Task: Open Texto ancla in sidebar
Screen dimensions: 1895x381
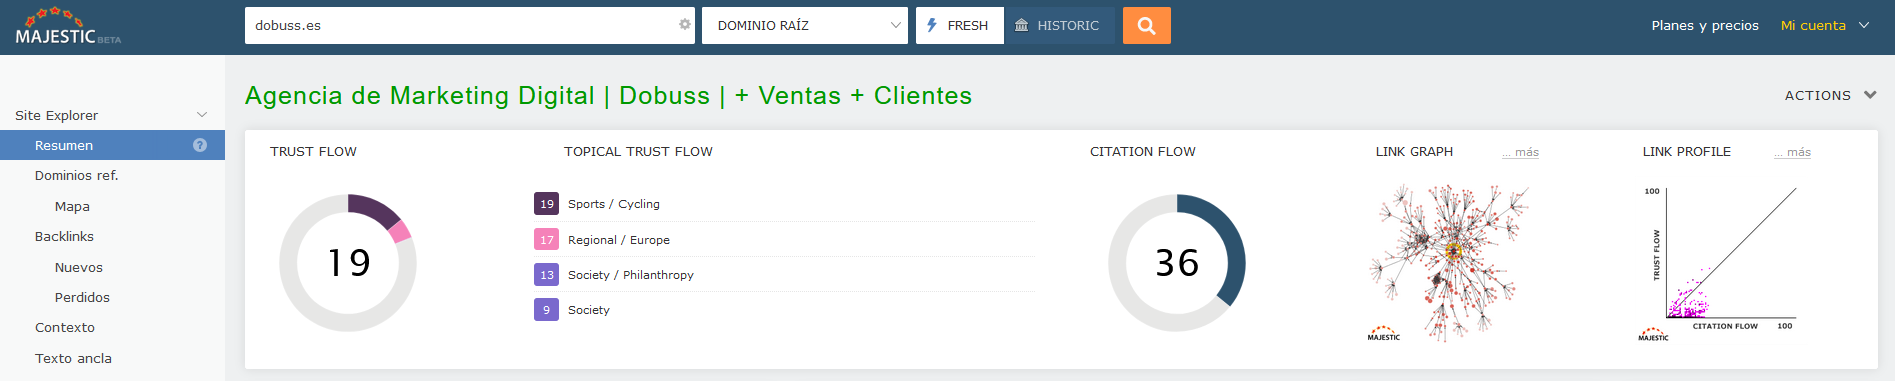Action: (x=73, y=358)
